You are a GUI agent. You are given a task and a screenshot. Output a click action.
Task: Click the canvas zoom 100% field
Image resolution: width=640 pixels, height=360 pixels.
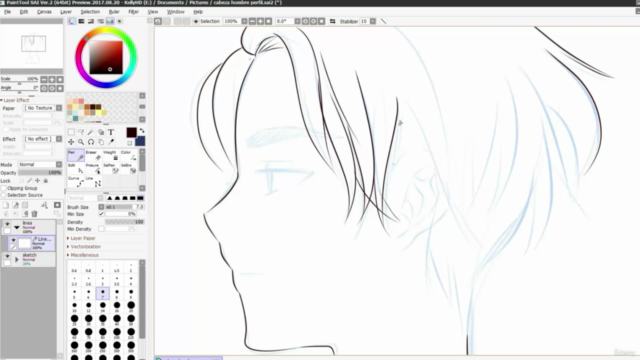(231, 21)
